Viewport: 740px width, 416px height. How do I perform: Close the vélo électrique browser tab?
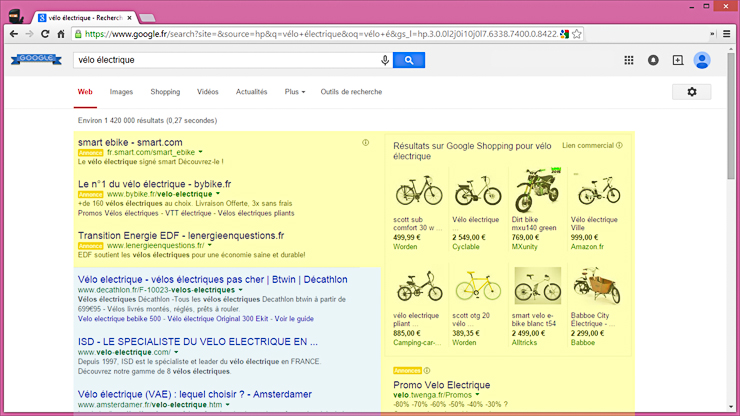pyautogui.click(x=129, y=18)
